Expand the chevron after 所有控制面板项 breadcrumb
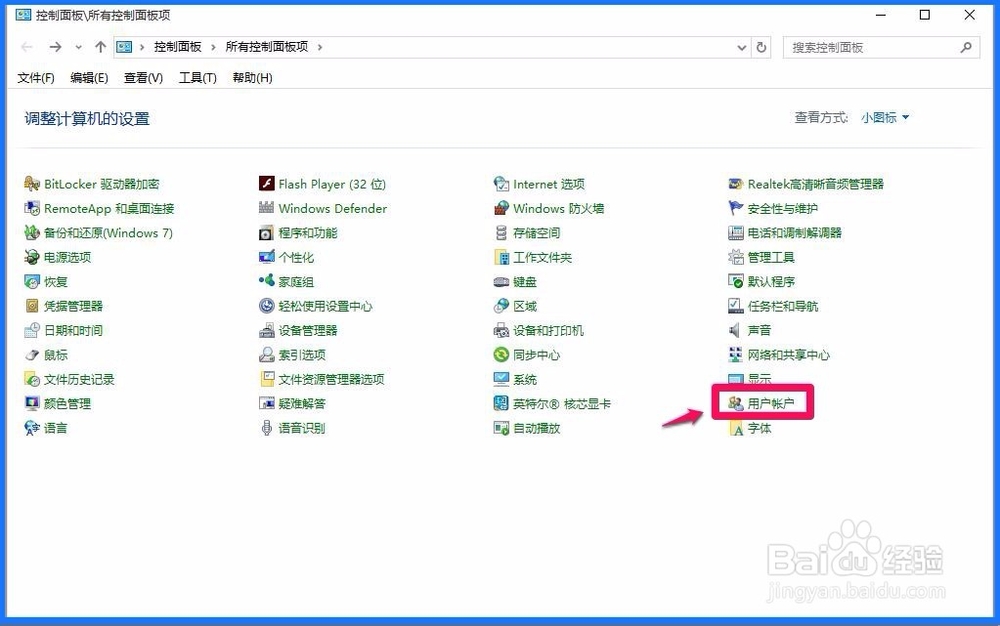1000x626 pixels. [320, 47]
